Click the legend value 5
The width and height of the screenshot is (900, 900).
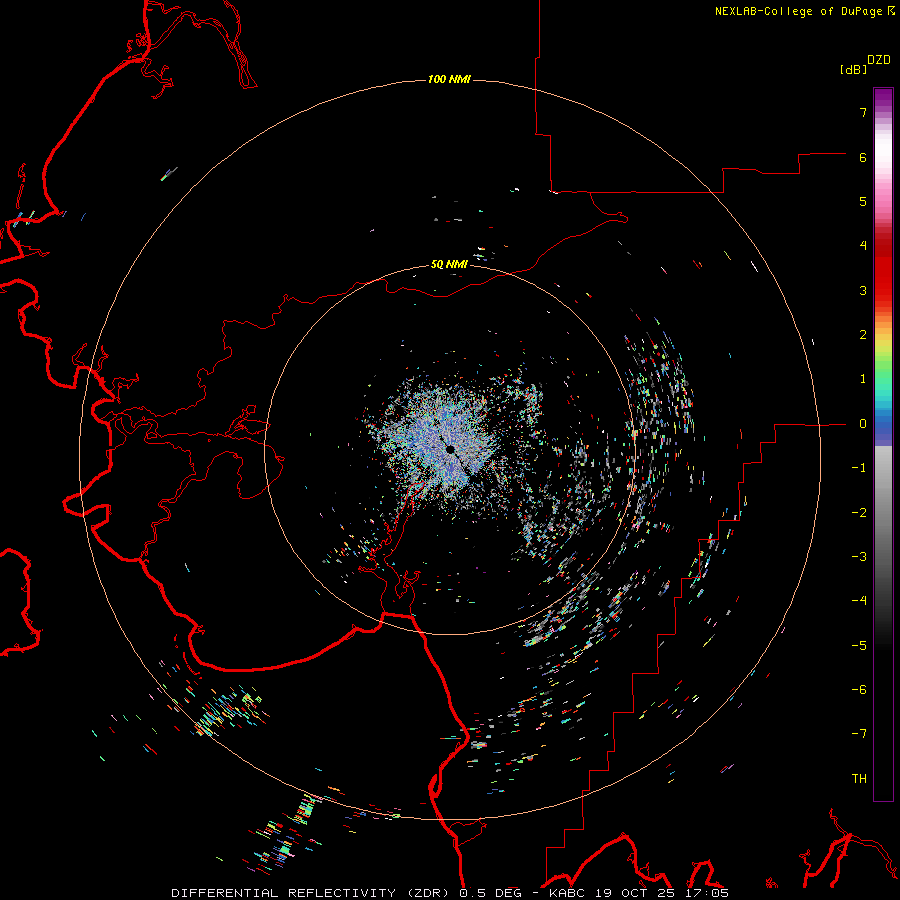point(863,201)
